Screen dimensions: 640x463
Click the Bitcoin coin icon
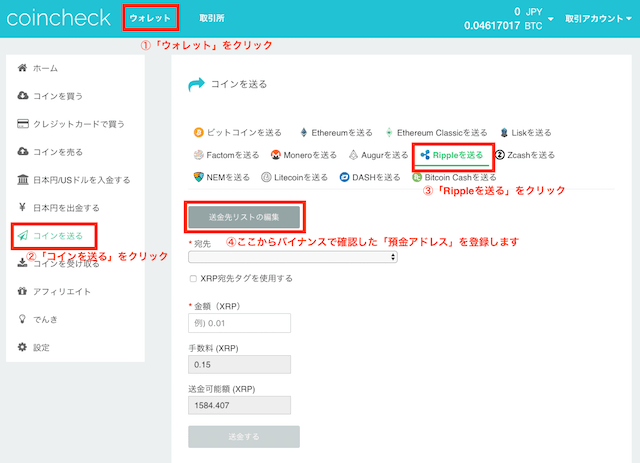click(x=198, y=132)
